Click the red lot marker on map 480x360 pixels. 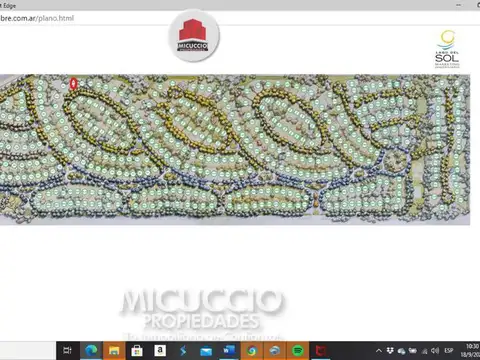[73, 84]
